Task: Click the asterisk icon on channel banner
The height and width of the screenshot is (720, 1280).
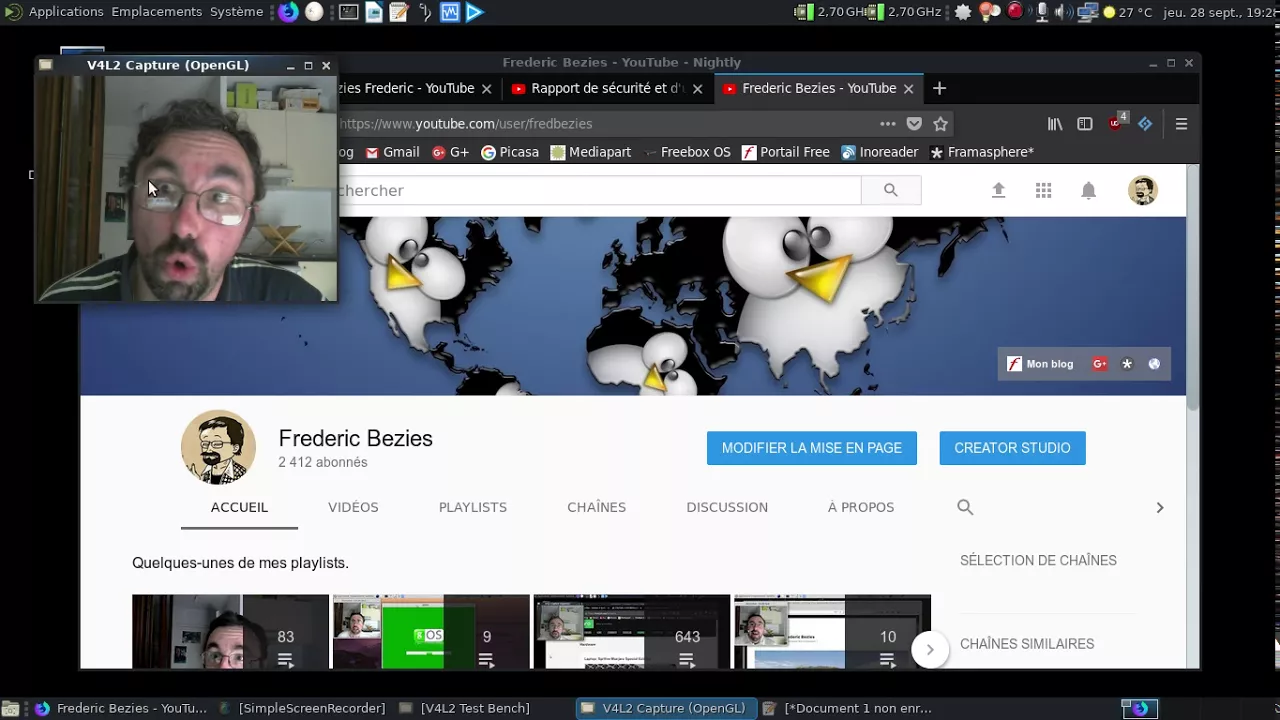Action: 1127,364
